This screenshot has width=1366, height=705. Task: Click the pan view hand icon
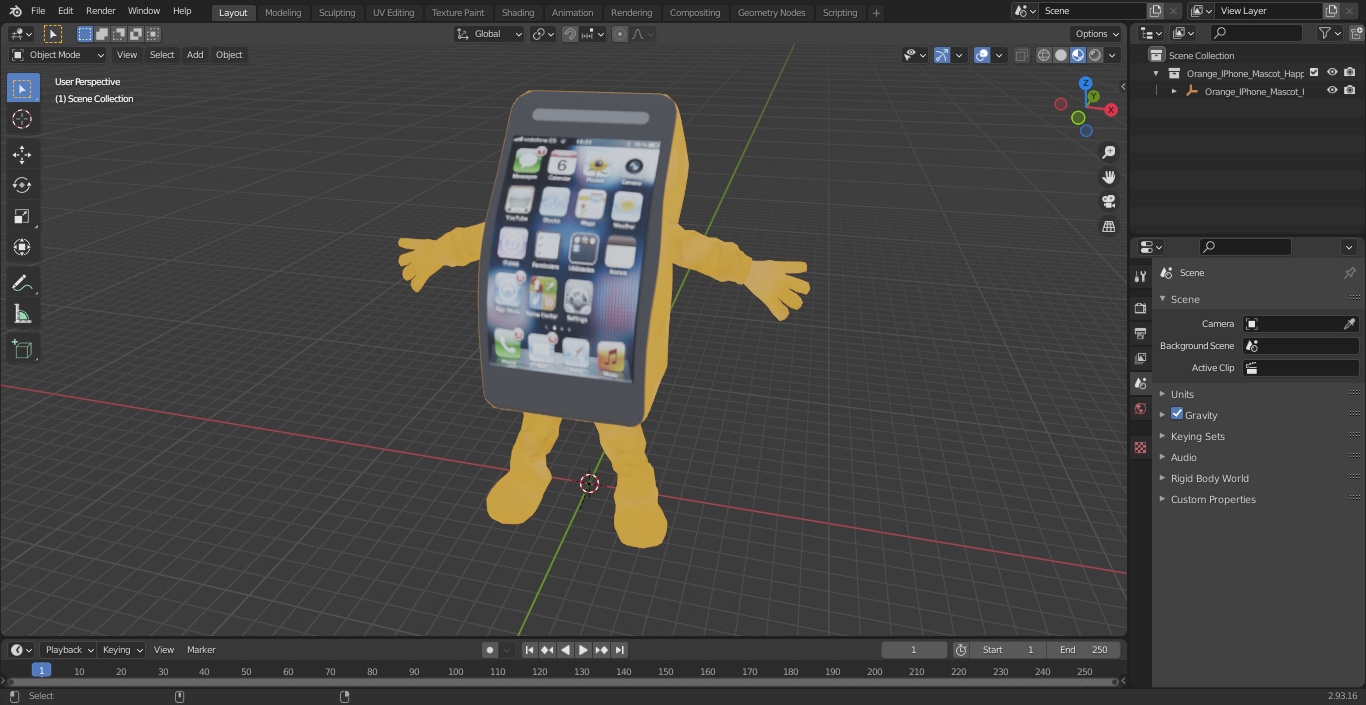click(1108, 177)
